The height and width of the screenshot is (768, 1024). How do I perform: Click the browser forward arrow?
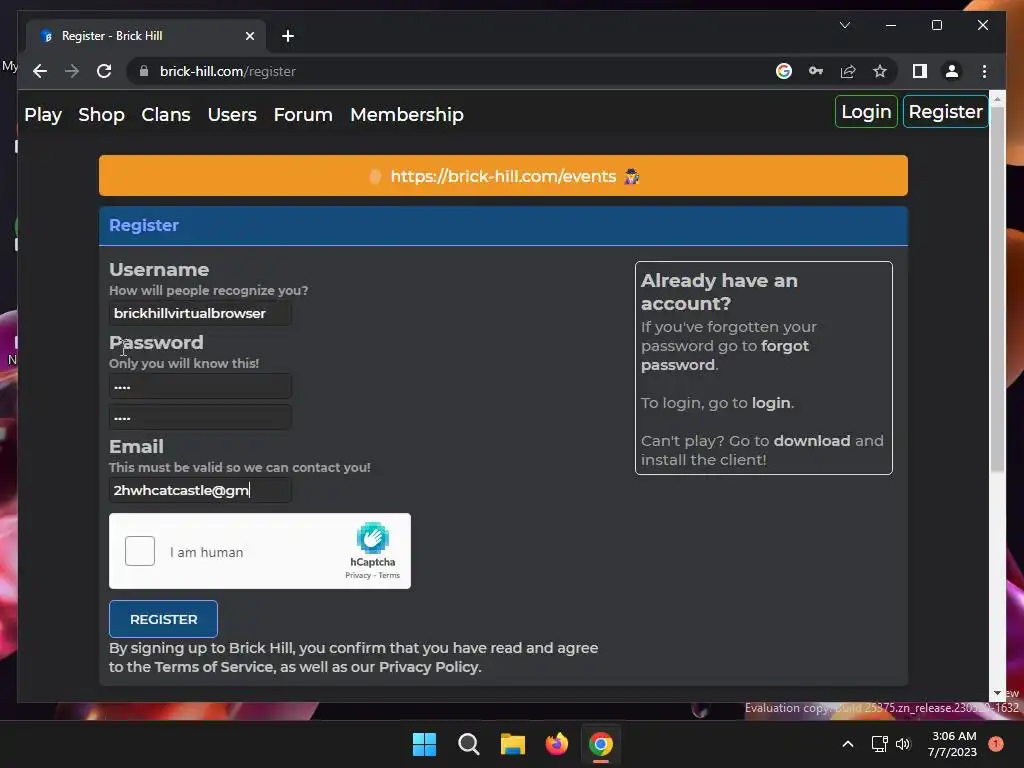pyautogui.click(x=72, y=71)
